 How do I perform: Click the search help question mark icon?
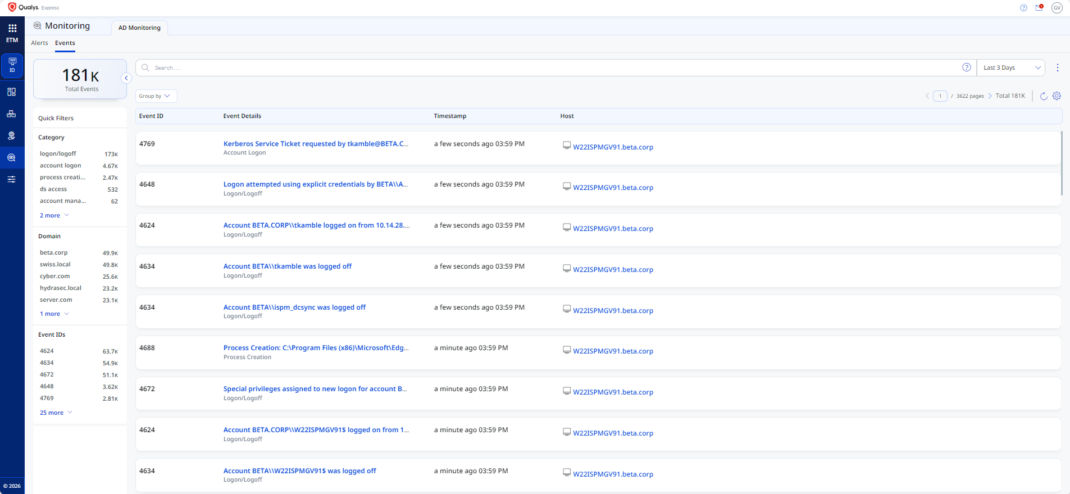[966, 68]
